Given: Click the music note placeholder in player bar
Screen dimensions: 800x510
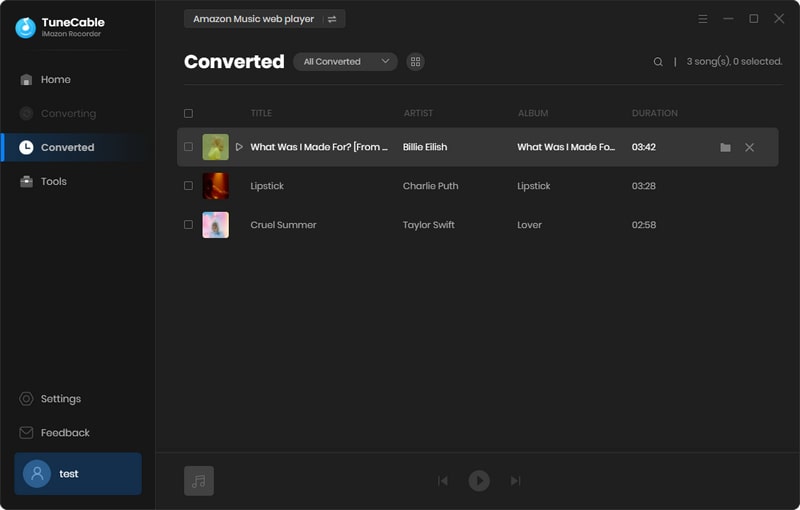Looking at the screenshot, I should pos(198,480).
